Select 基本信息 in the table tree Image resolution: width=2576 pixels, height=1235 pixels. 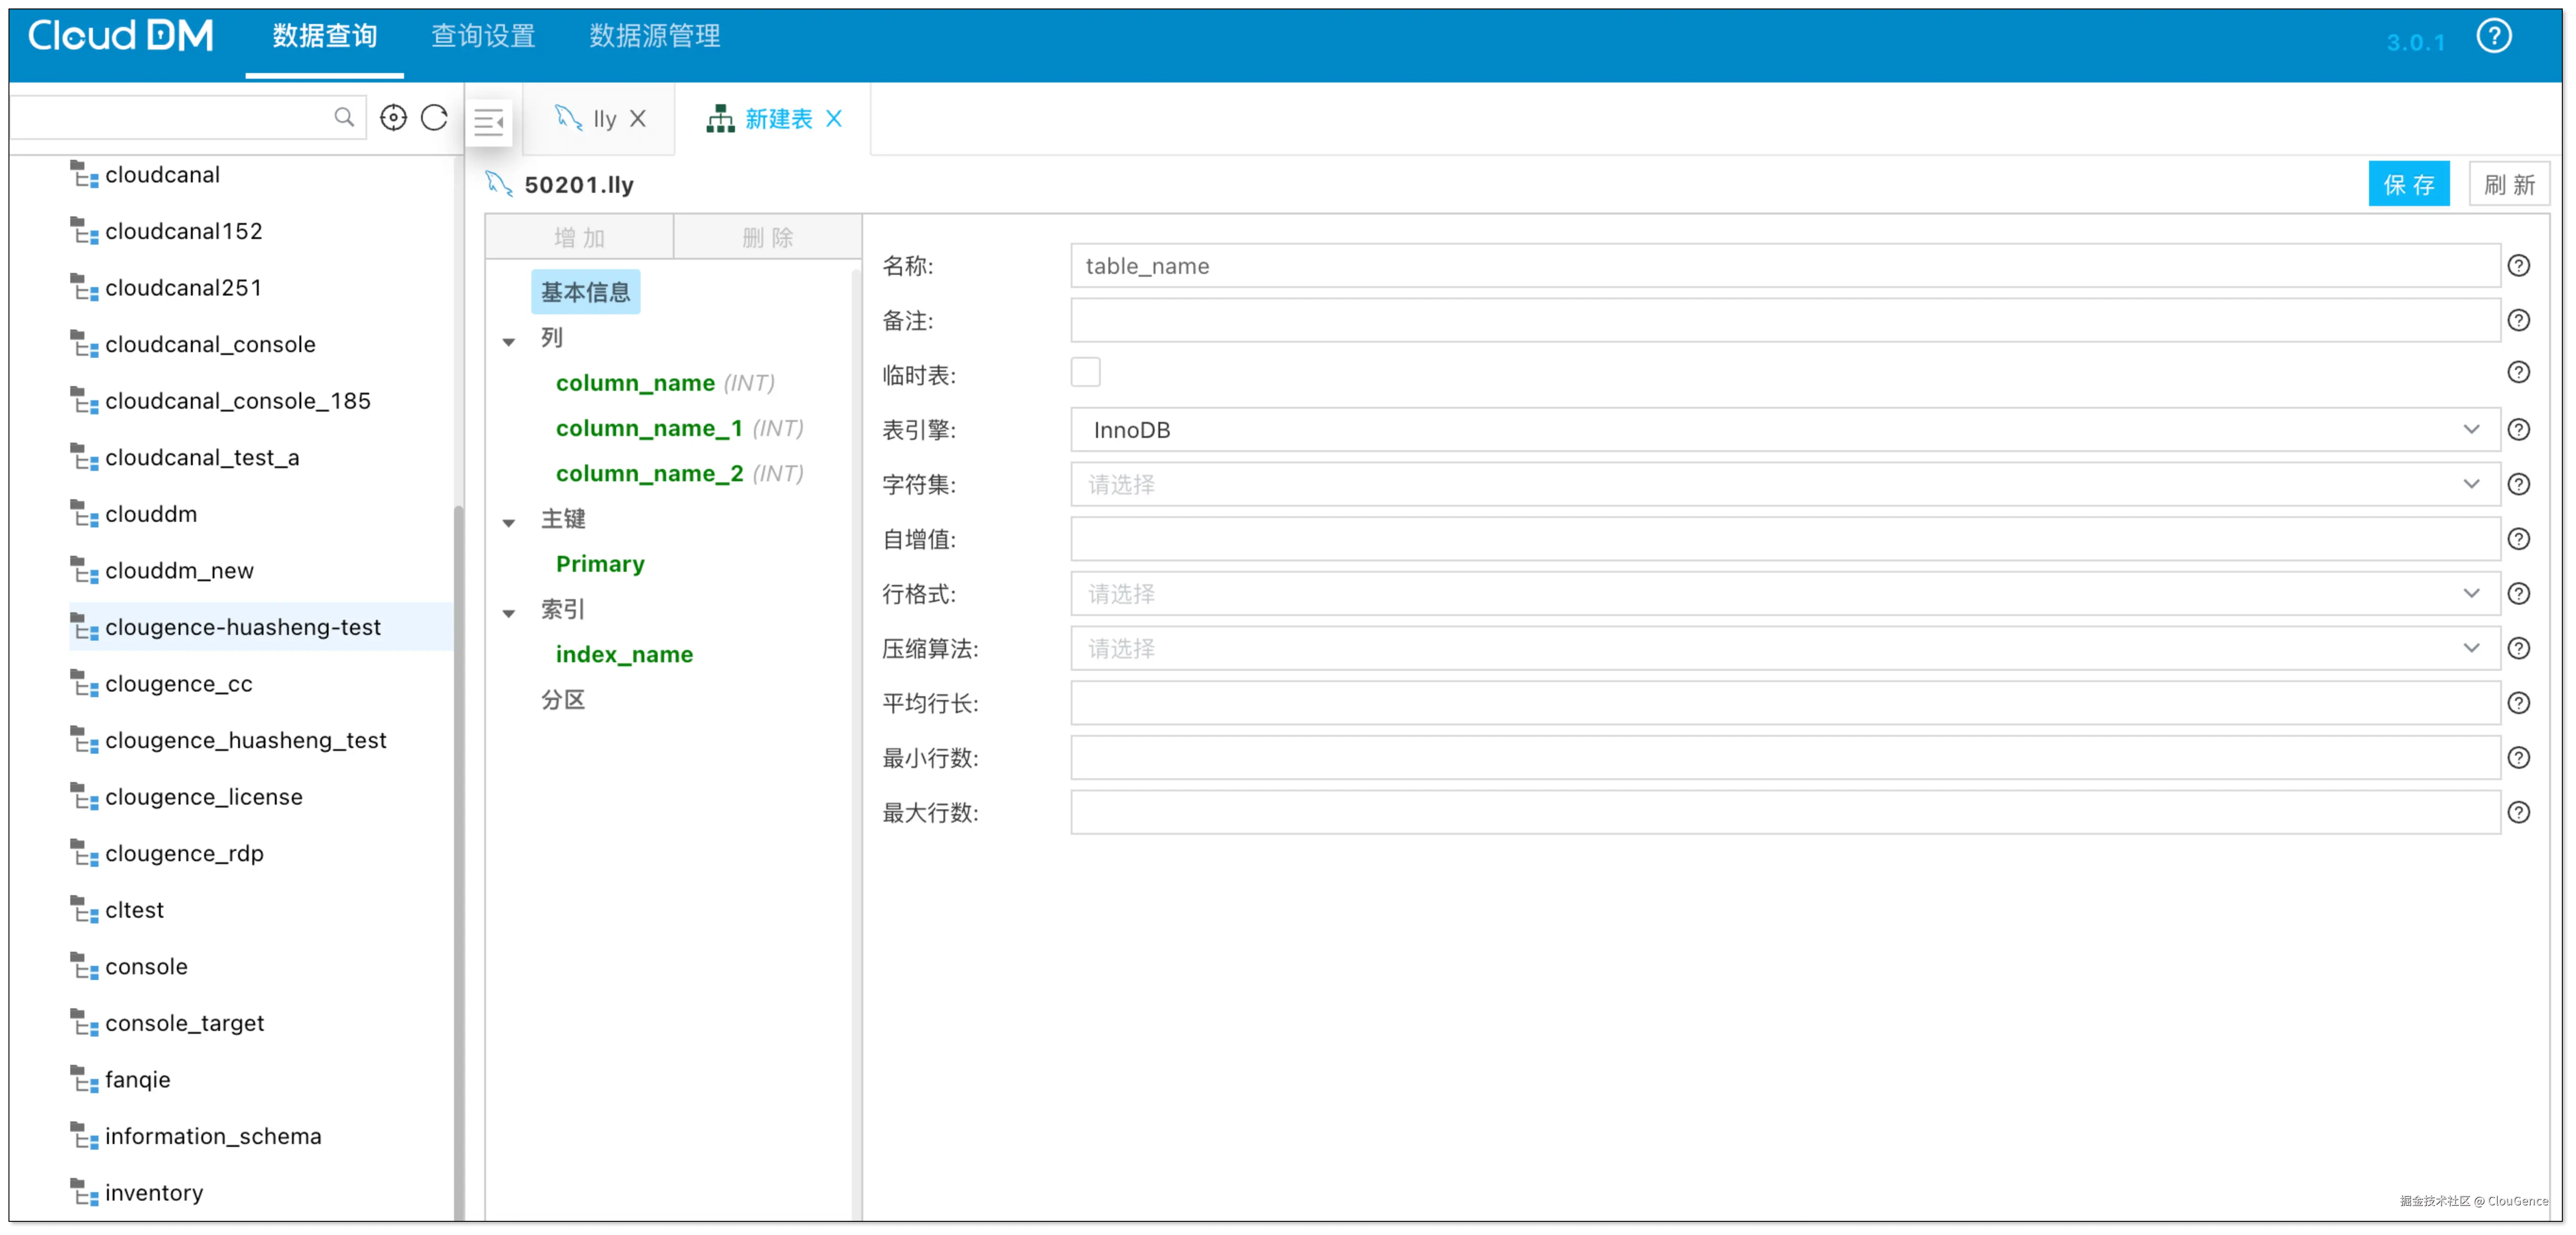tap(585, 292)
